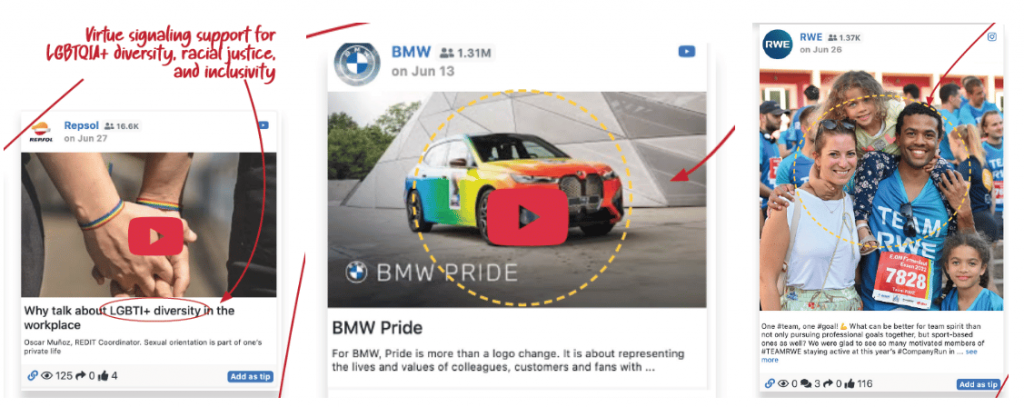1024x407 pixels.
Task: Open the RWE team photo thumbnail
Action: [881, 190]
